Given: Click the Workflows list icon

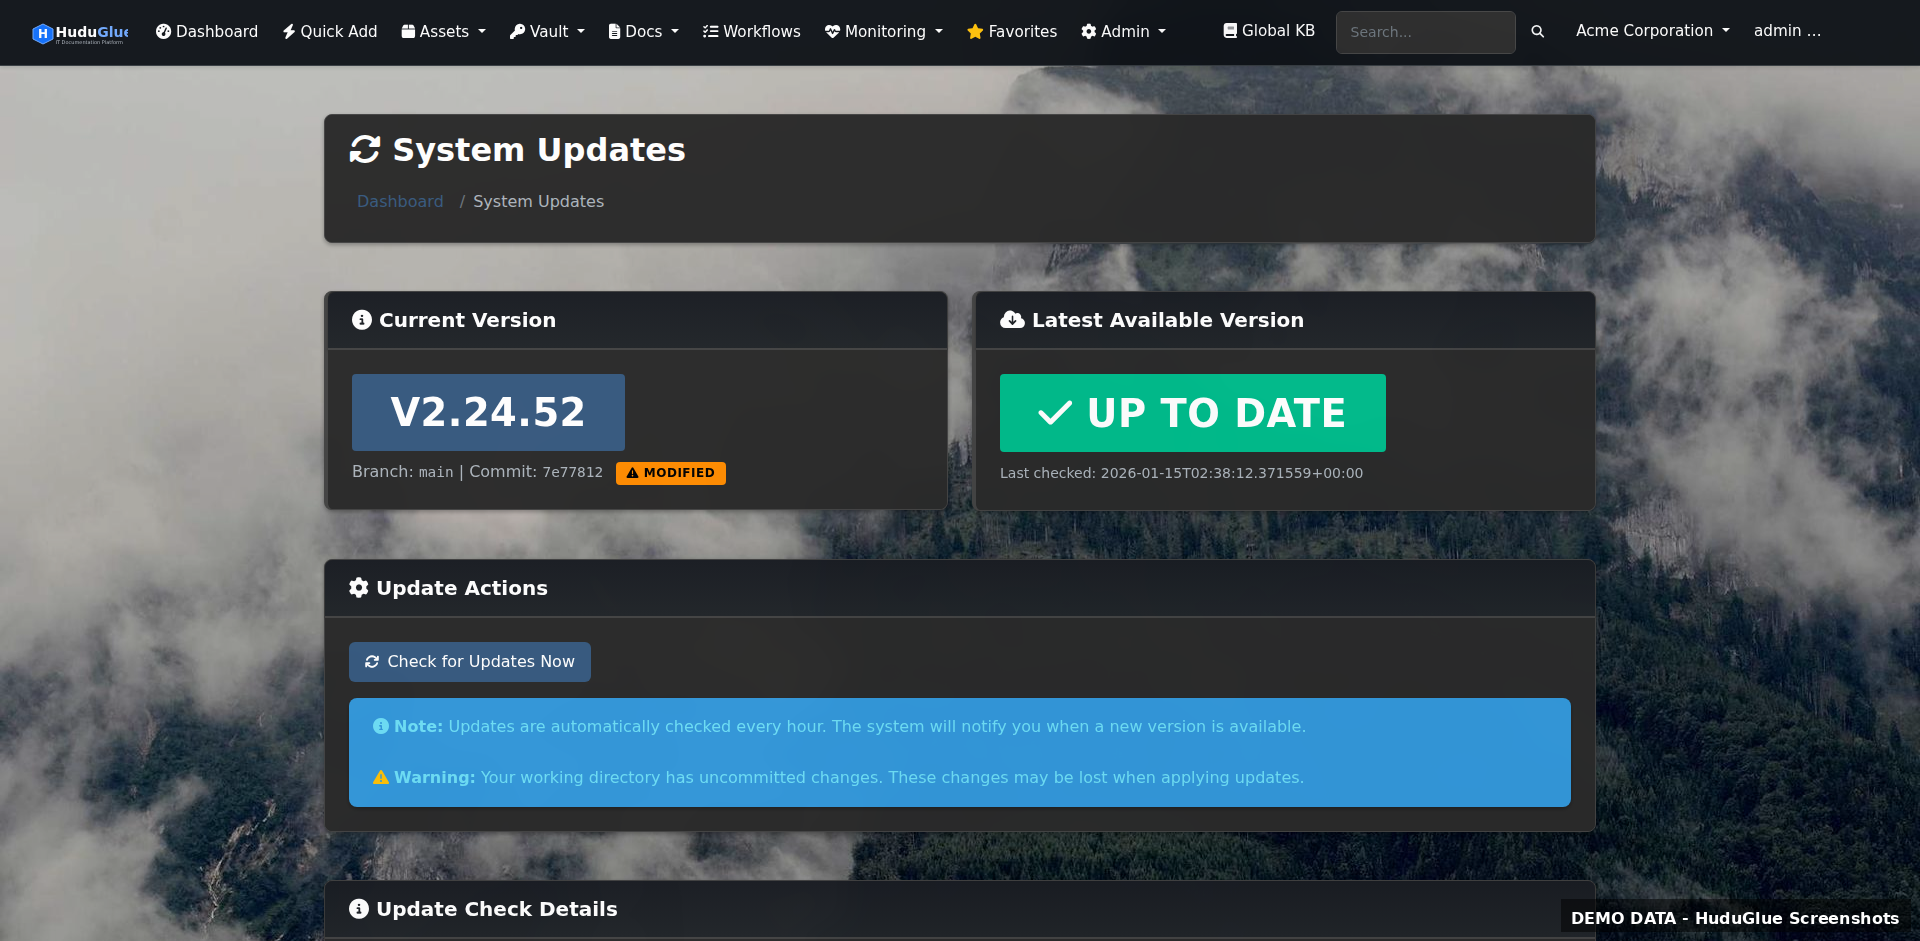Looking at the screenshot, I should [709, 31].
